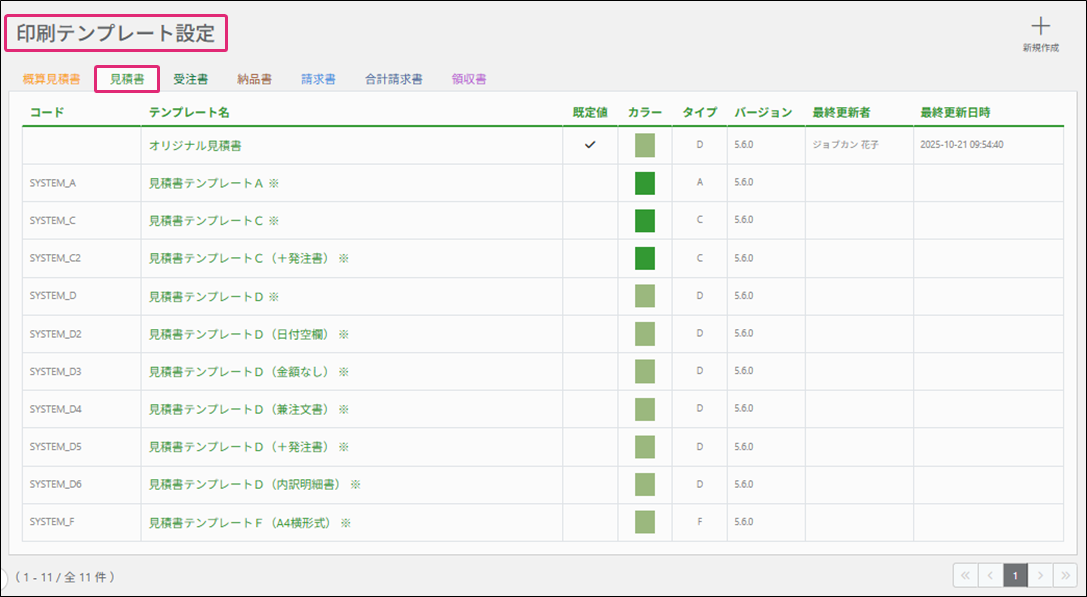The height and width of the screenshot is (597, 1087).
Task: Switch to the 納品書 tab
Action: 254,79
